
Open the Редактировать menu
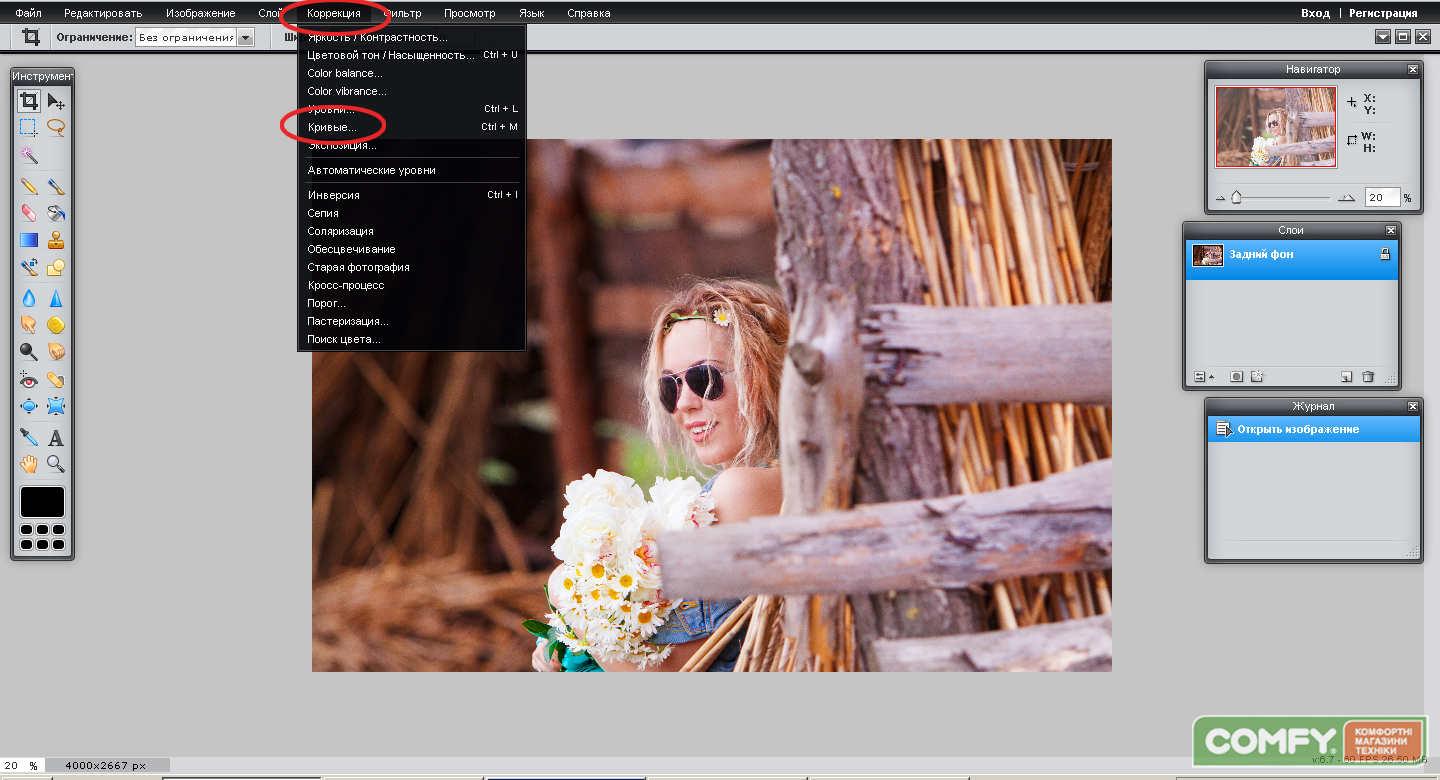[x=103, y=13]
